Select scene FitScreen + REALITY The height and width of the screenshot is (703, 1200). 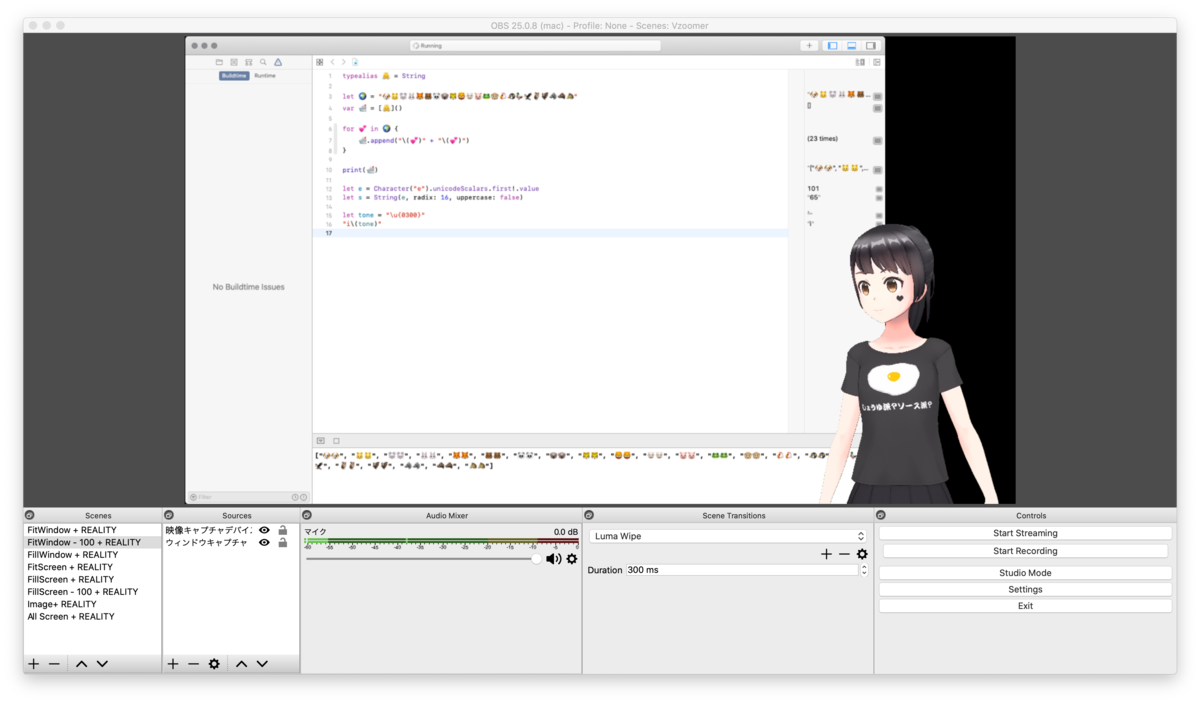pyautogui.click(x=92, y=567)
